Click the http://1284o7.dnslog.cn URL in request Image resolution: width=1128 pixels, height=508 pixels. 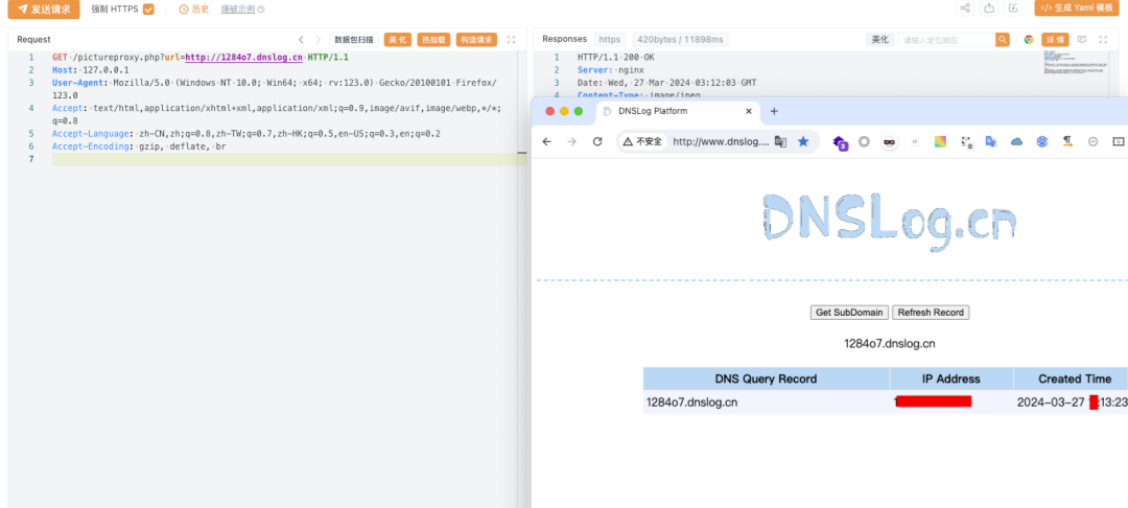[x=244, y=57]
